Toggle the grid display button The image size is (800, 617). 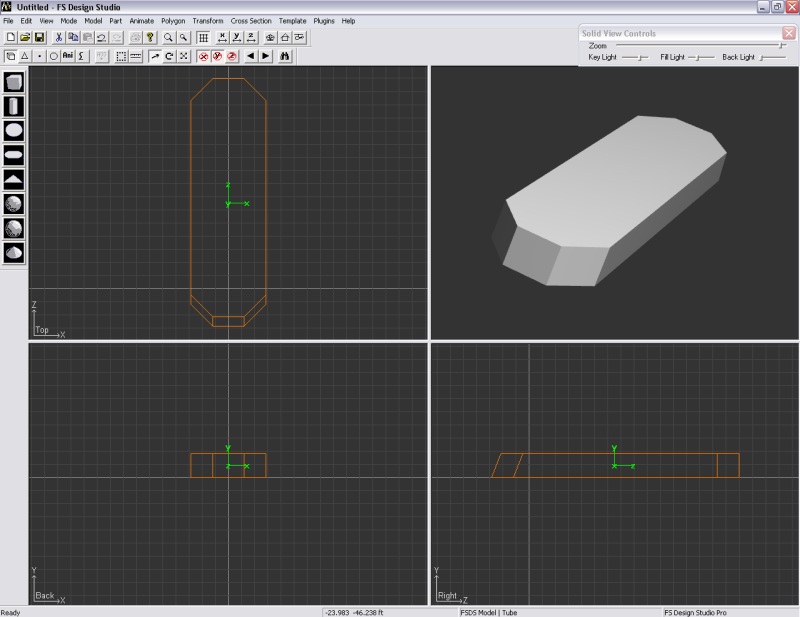coord(203,37)
